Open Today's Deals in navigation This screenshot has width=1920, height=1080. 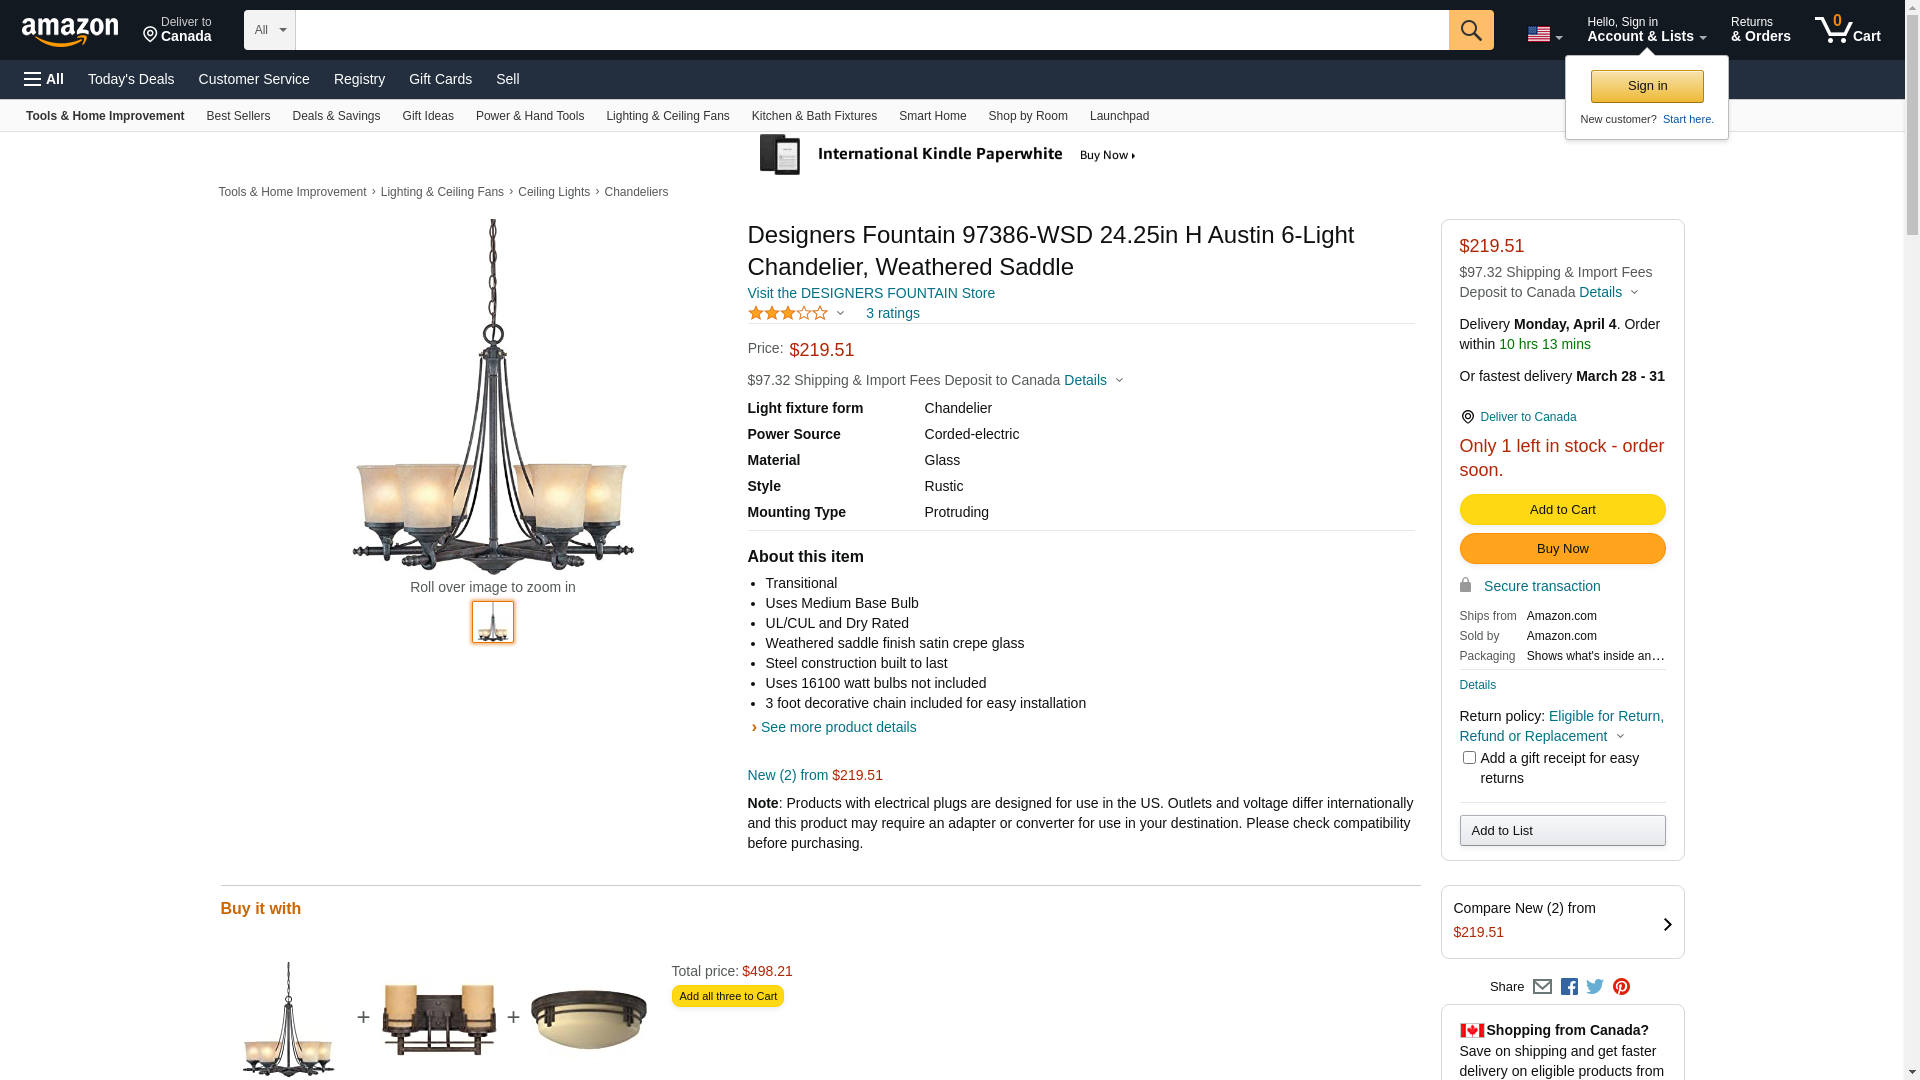[131, 79]
